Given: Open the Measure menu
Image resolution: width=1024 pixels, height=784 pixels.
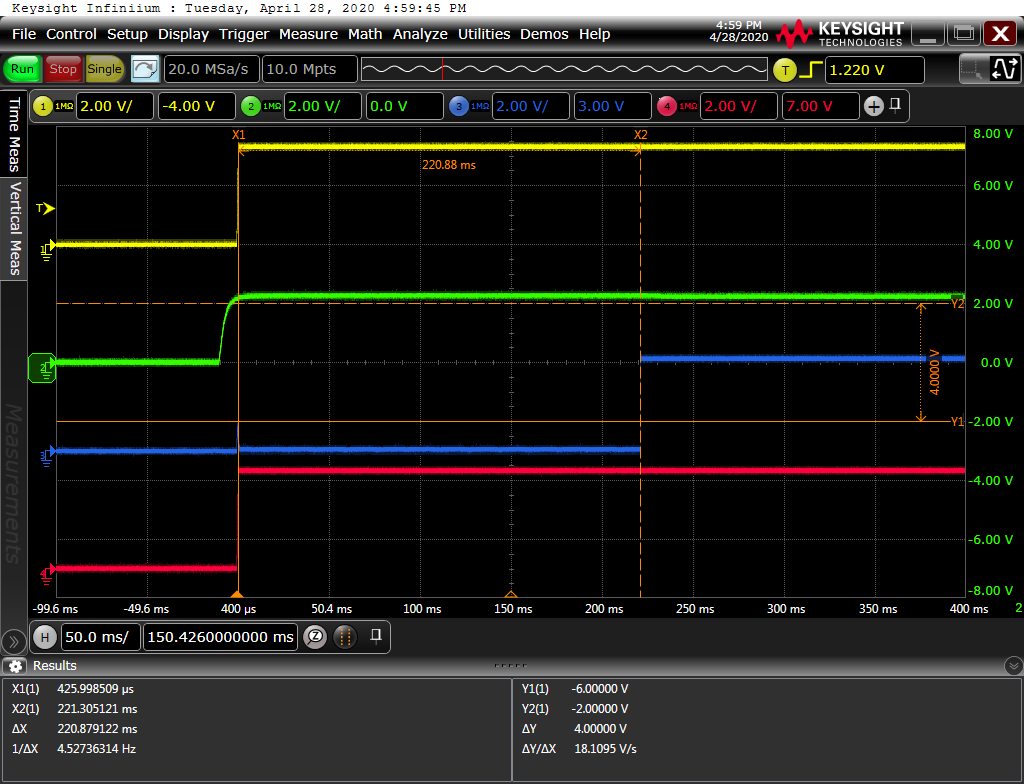Looking at the screenshot, I should click(308, 34).
